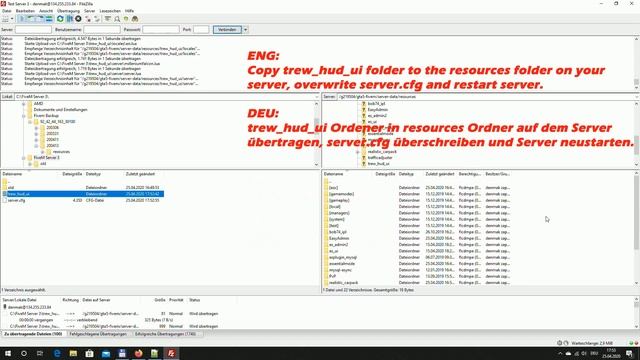This screenshot has width=640, height=360.
Task: Open the Ansicht menu
Action: [x=46, y=11]
